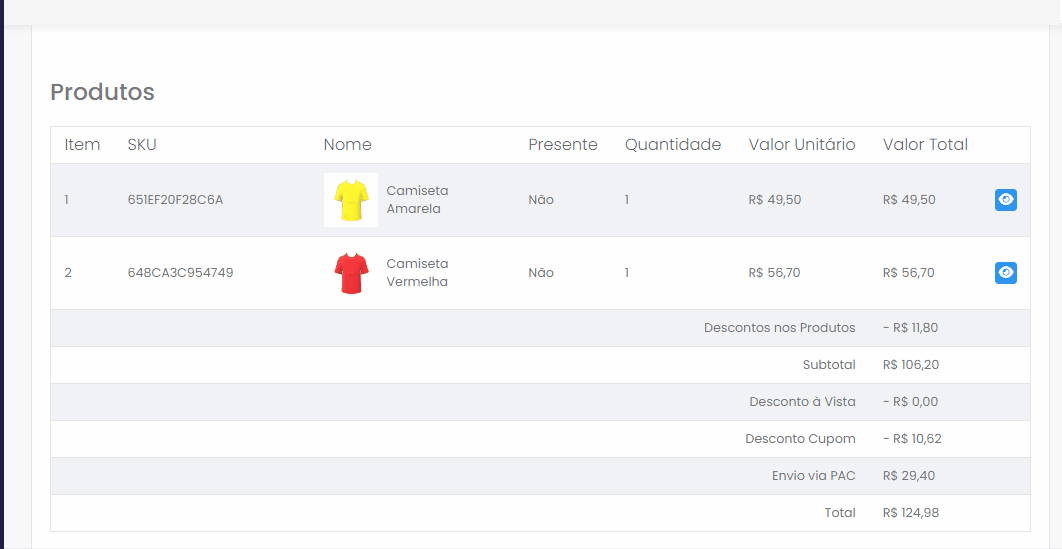Image resolution: width=1062 pixels, height=549 pixels.
Task: Click the Nome column header
Action: coord(347,144)
